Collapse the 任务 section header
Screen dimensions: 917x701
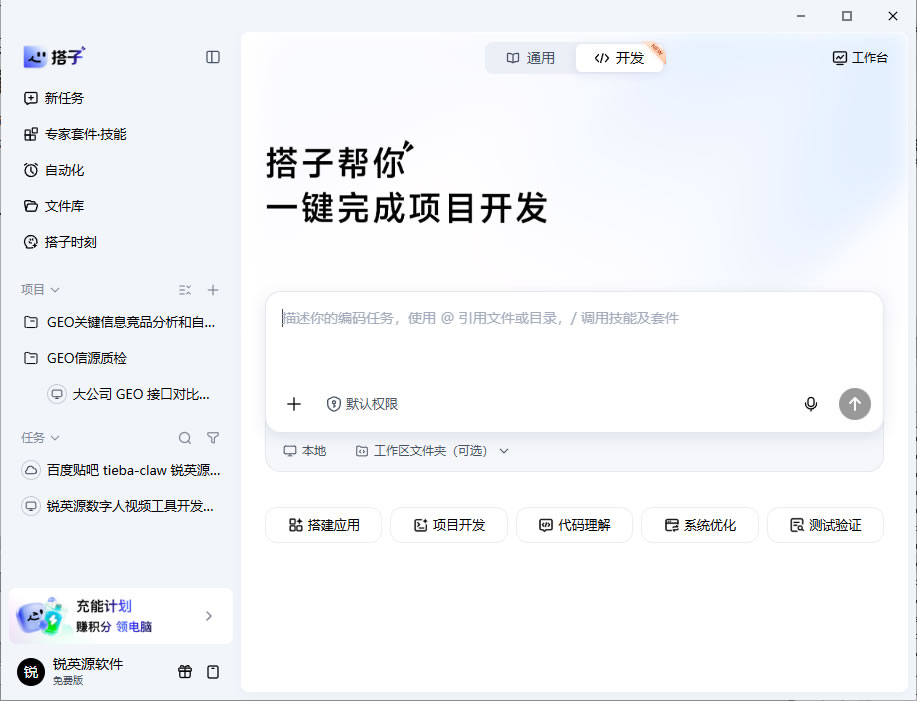coord(40,438)
